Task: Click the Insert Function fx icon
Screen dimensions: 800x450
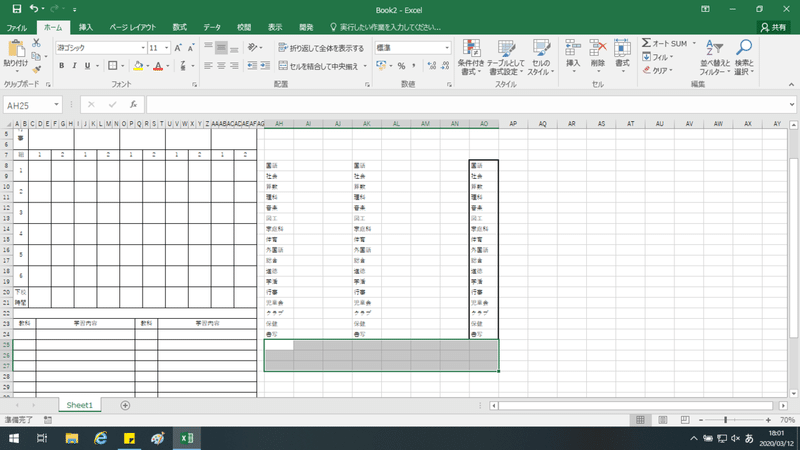Action: 133,105
